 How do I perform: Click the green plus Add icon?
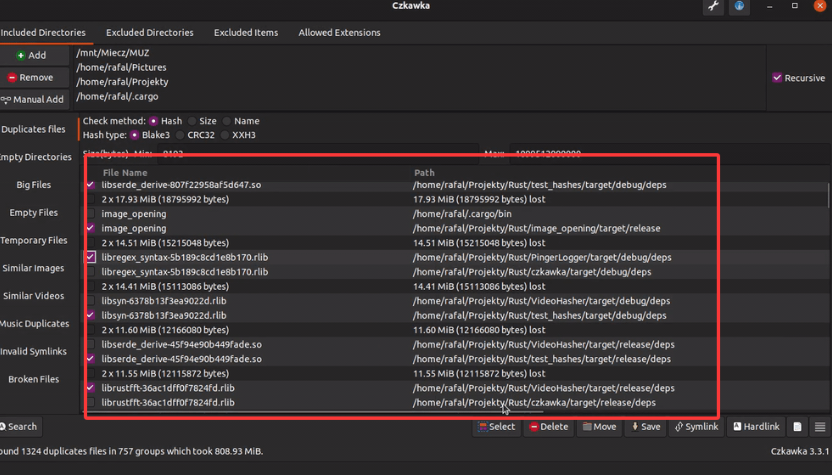pos(21,56)
